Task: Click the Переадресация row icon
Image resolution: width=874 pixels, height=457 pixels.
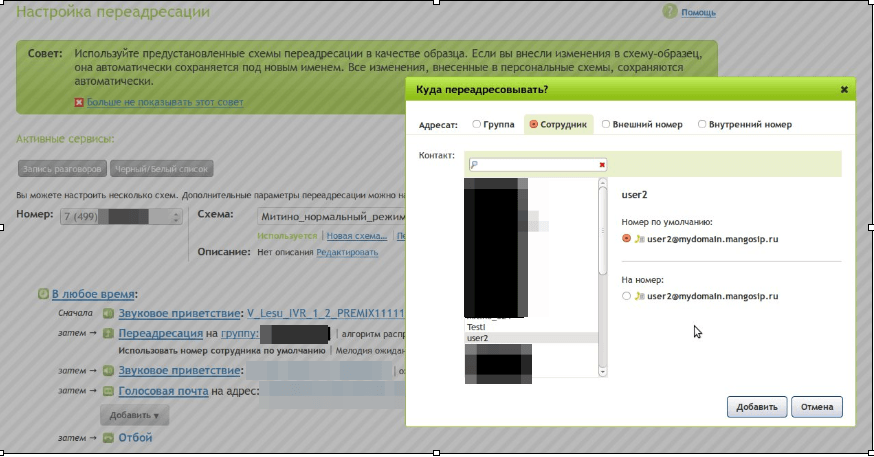Action: pyautogui.click(x=108, y=334)
